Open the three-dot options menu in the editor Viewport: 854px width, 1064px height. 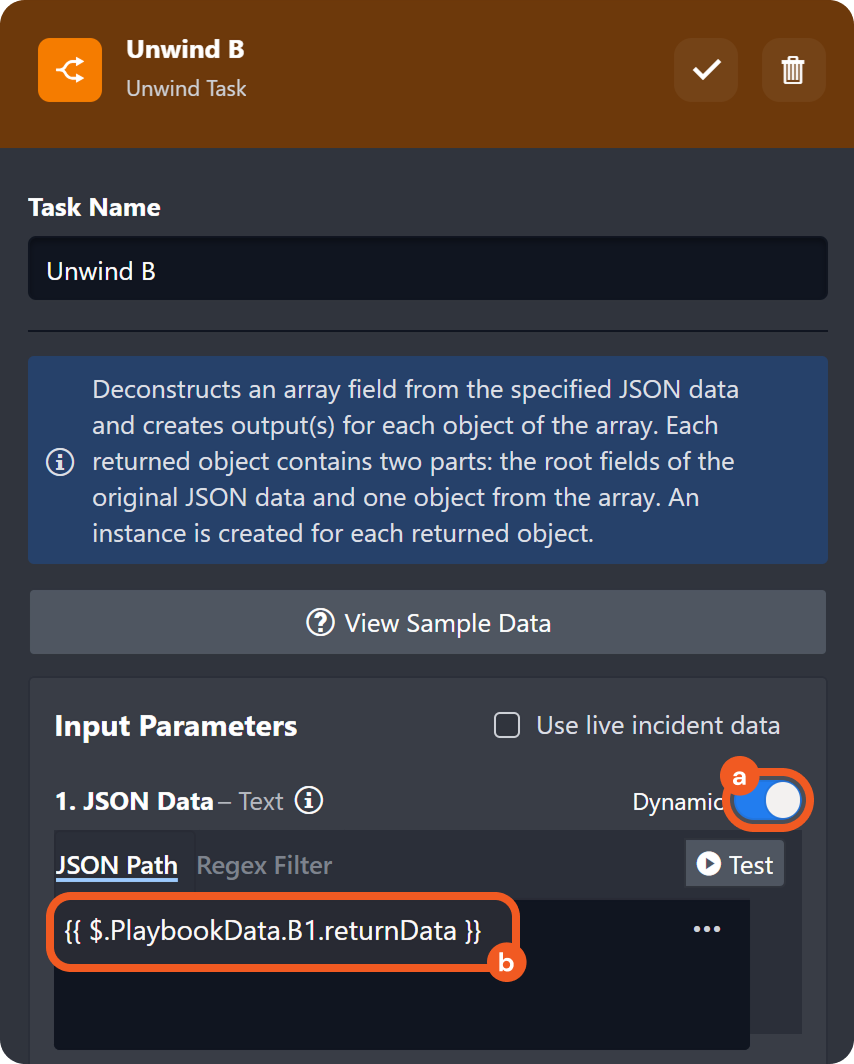(707, 929)
